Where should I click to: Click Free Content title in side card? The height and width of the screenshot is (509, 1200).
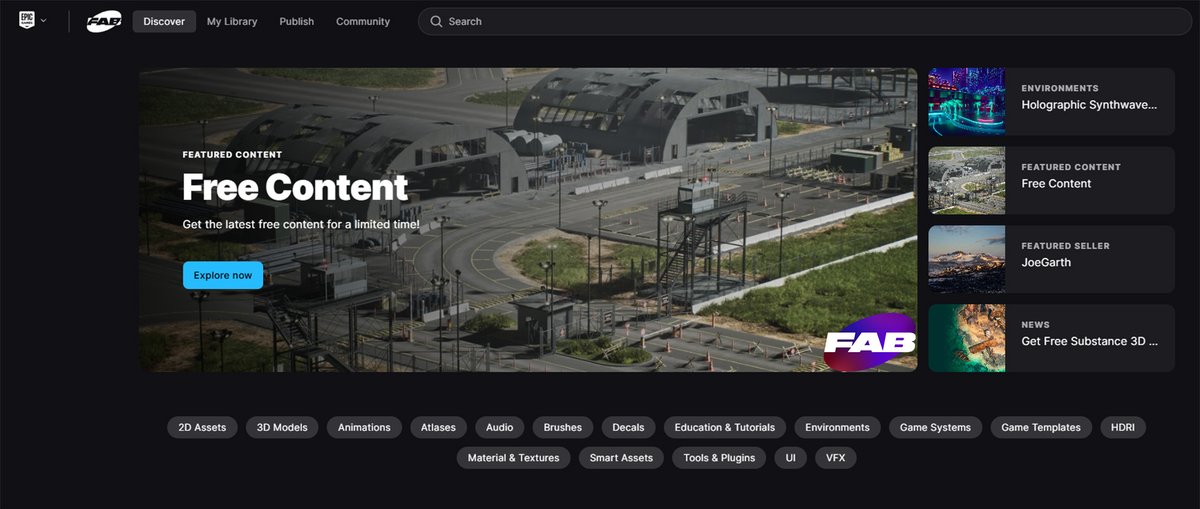click(x=1056, y=184)
